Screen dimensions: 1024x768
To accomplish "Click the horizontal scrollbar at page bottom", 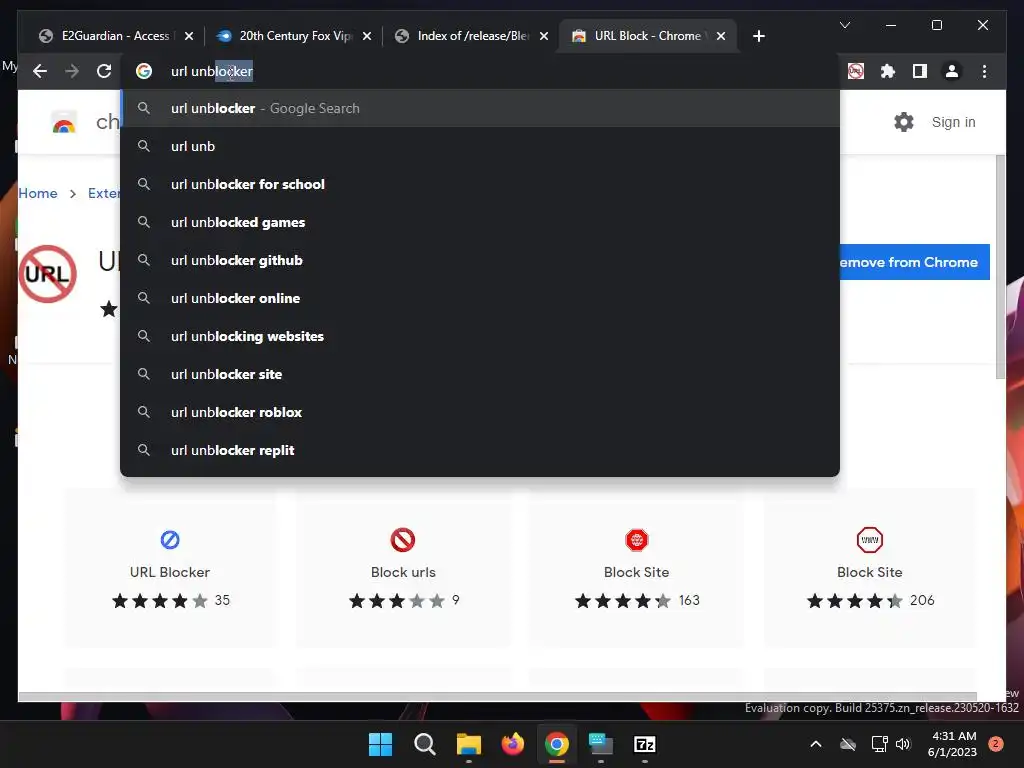I will 498,696.
